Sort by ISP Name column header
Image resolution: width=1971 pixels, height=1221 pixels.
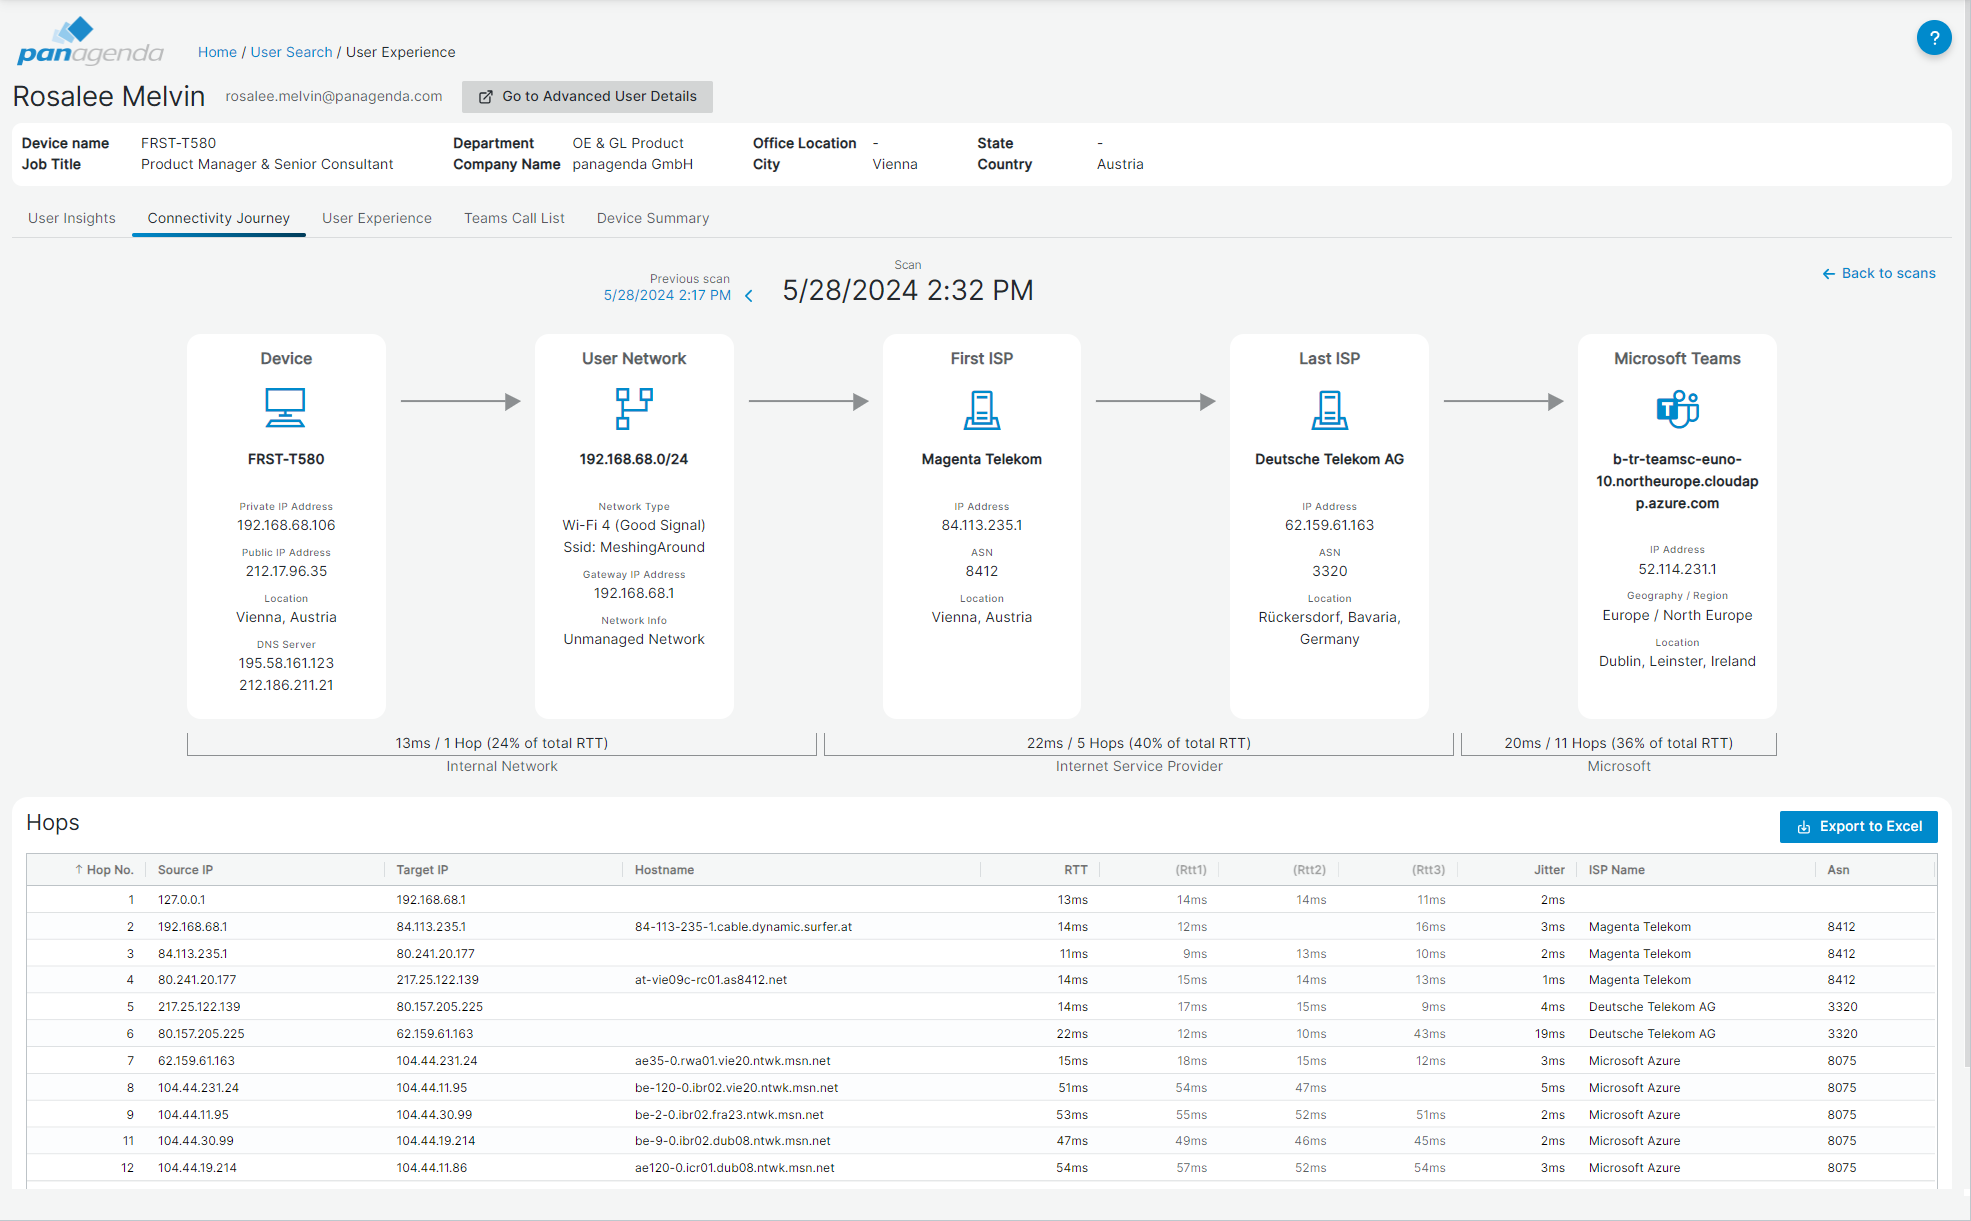(1616, 870)
